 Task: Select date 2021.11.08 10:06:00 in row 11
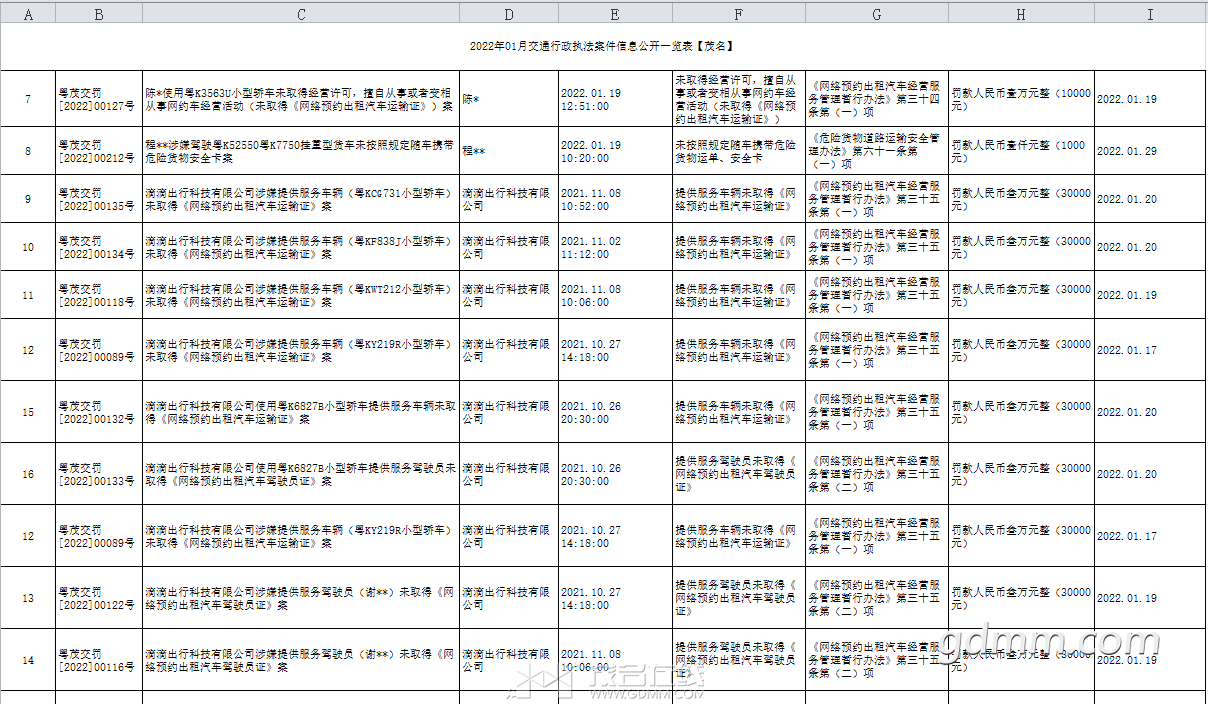point(615,295)
